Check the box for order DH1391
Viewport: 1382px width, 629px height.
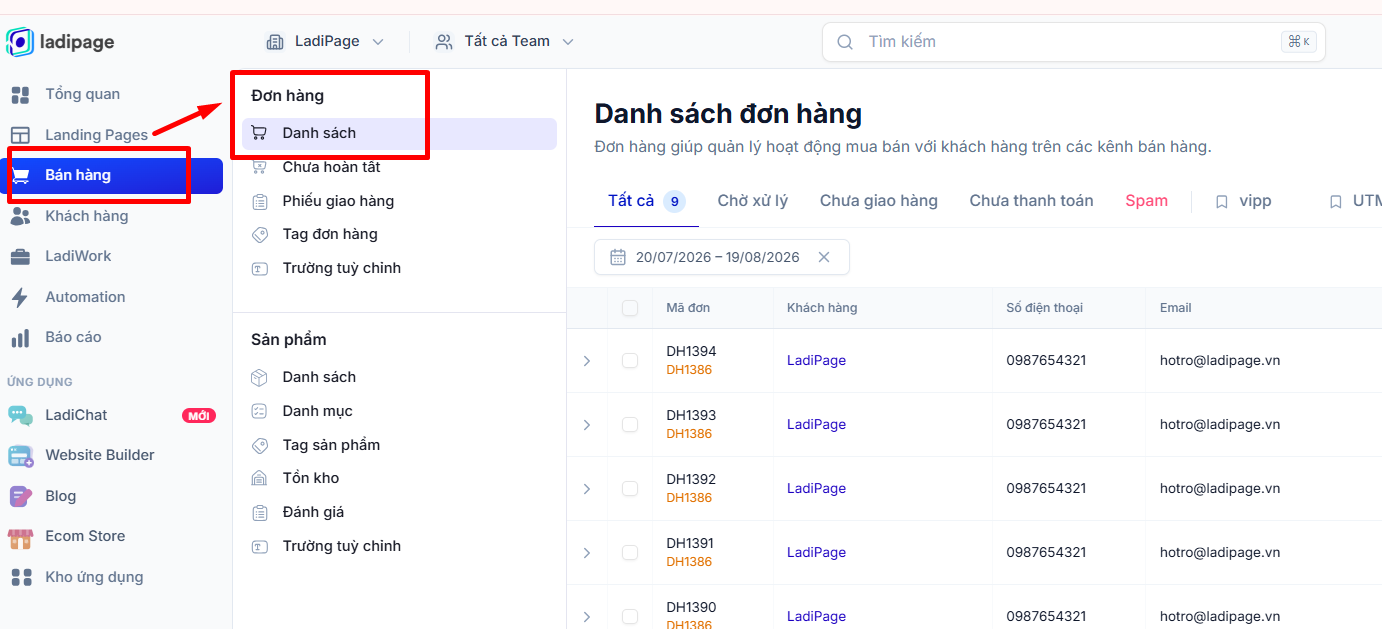[630, 553]
